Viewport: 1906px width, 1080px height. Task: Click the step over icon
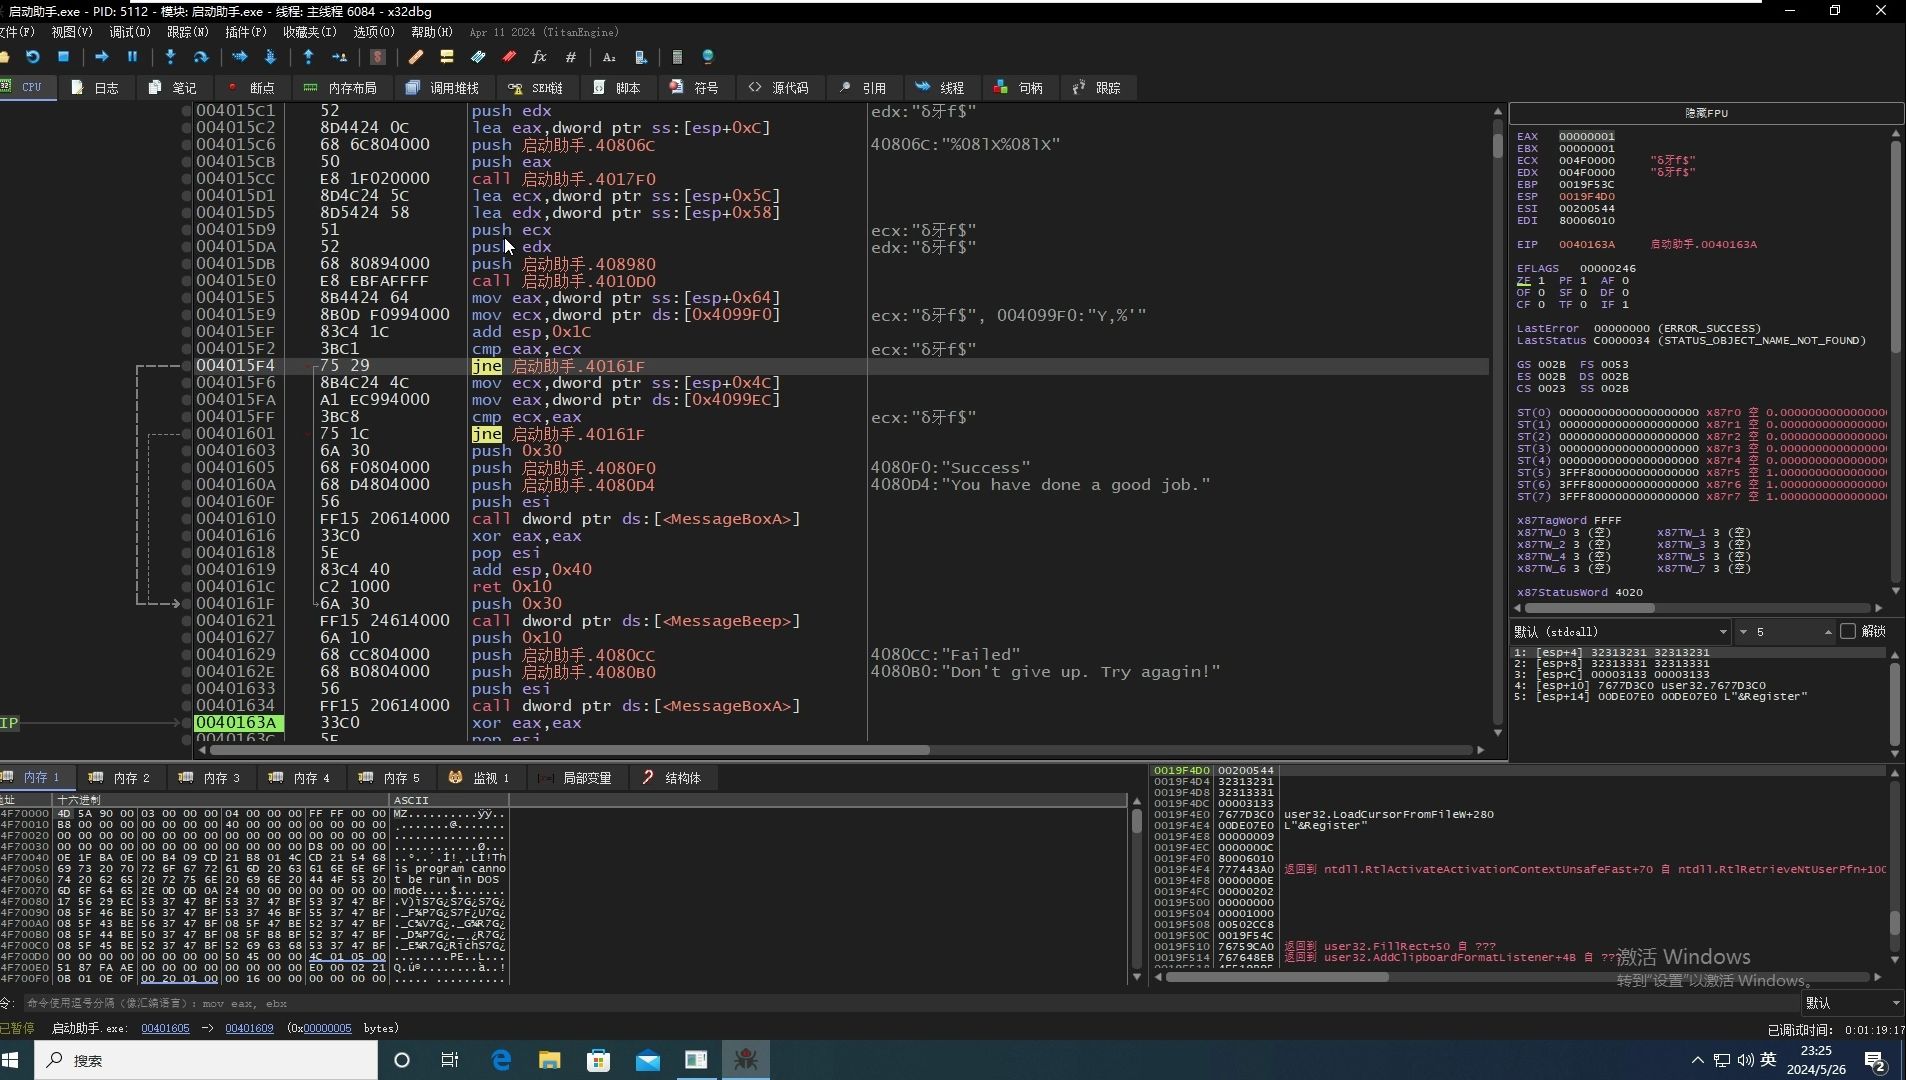pos(200,57)
